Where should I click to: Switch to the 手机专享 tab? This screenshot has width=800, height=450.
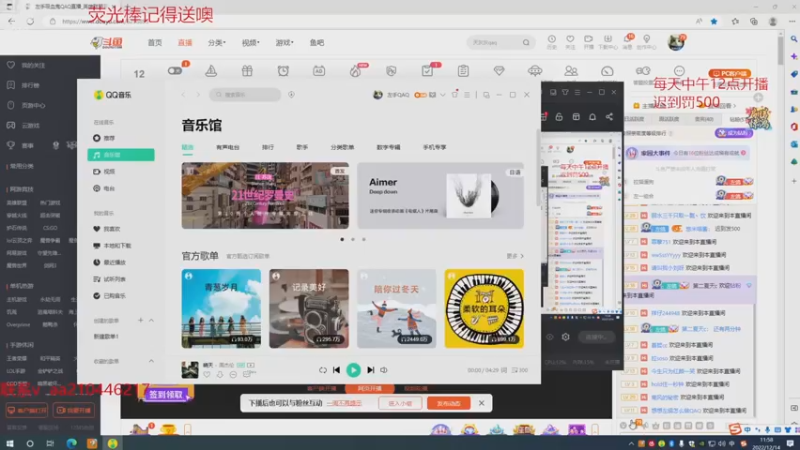click(x=434, y=147)
